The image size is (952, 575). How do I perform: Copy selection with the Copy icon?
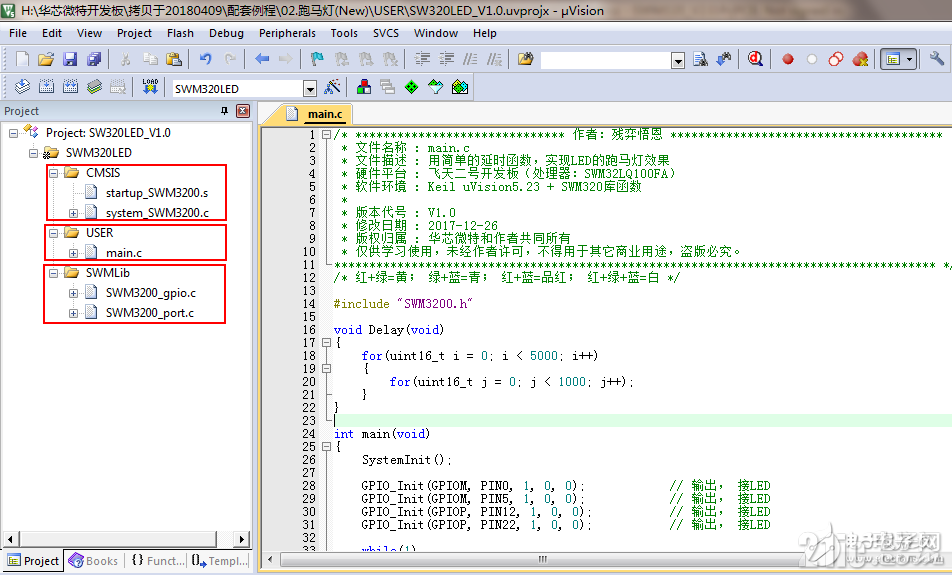tap(150, 59)
